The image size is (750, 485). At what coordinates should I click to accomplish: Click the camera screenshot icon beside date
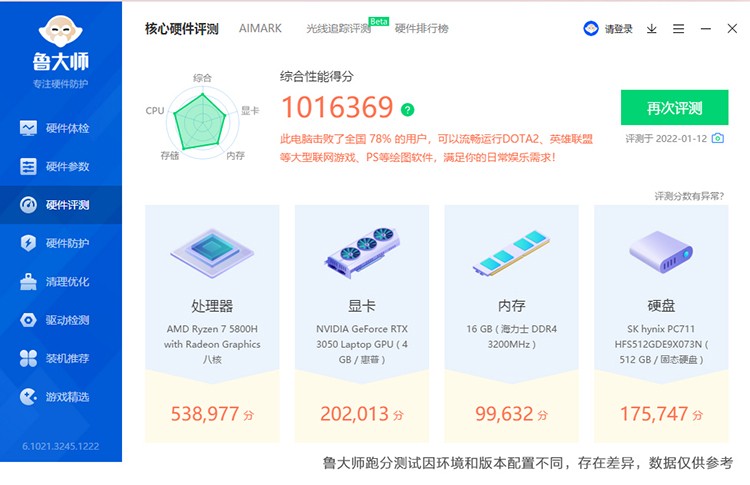[x=717, y=138]
